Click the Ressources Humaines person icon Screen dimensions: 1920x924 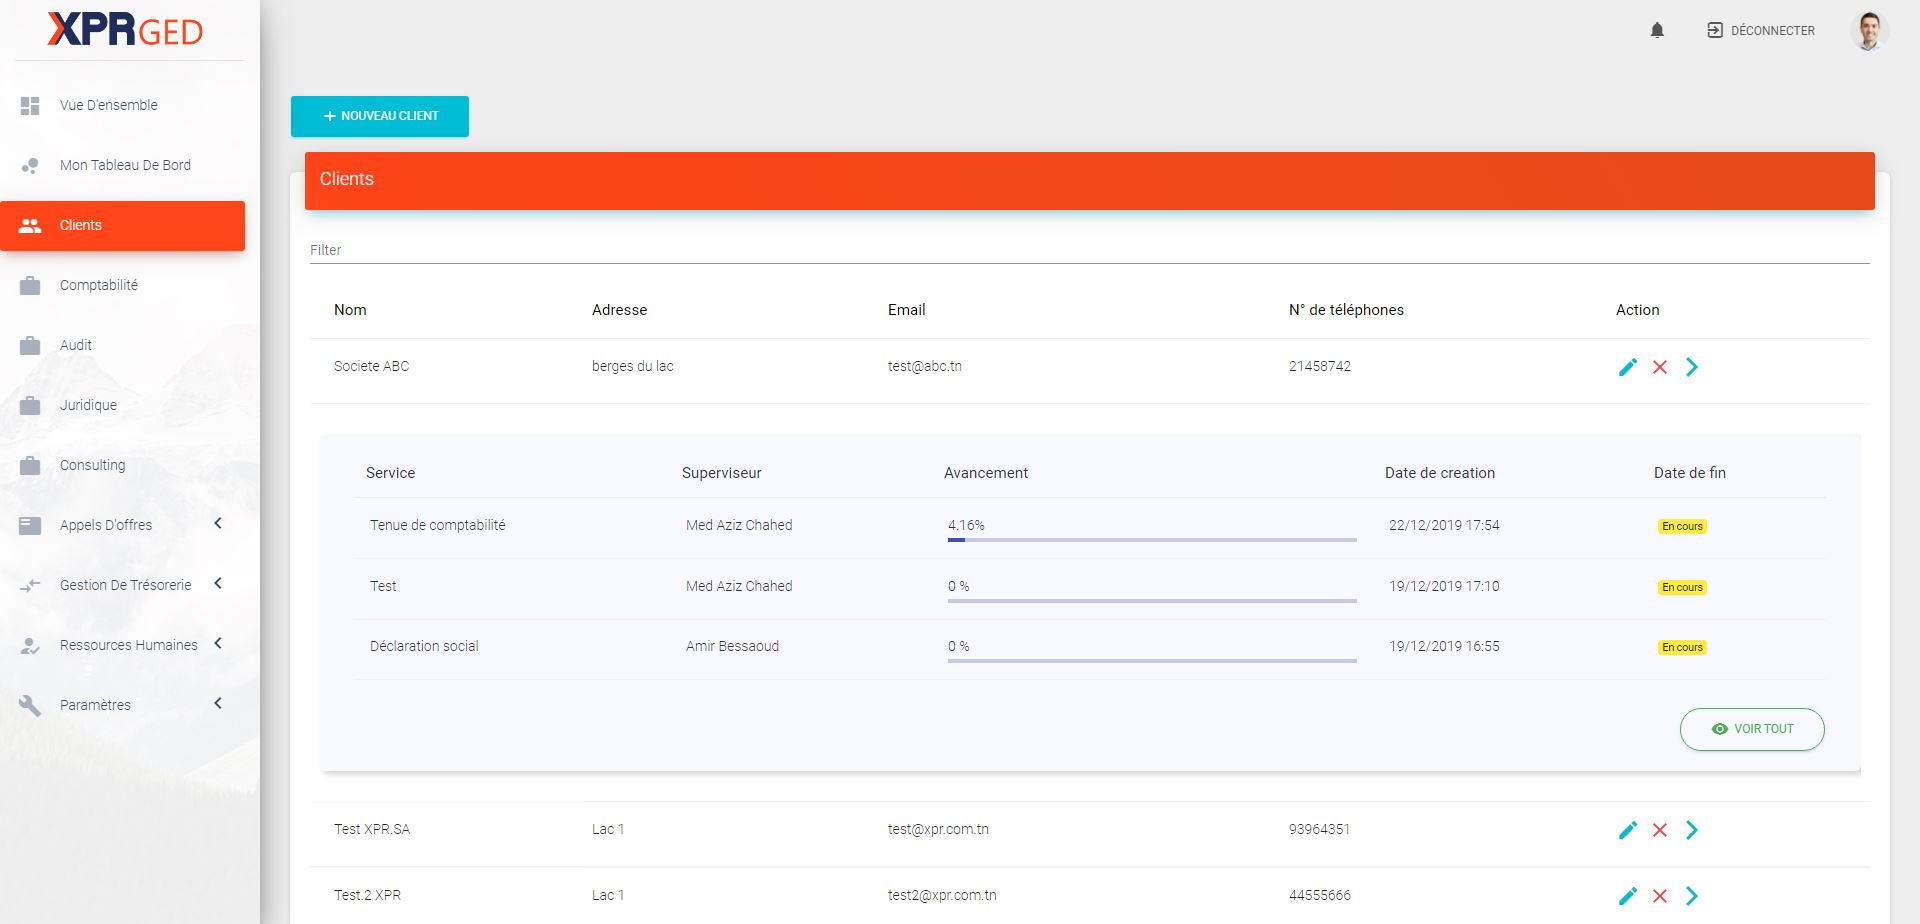[x=30, y=646]
